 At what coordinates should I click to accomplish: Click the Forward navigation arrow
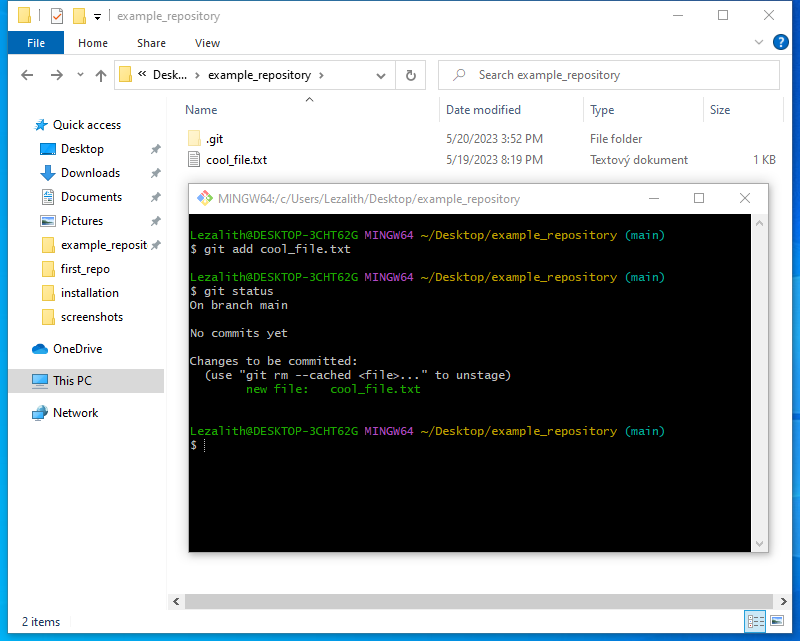[57, 76]
